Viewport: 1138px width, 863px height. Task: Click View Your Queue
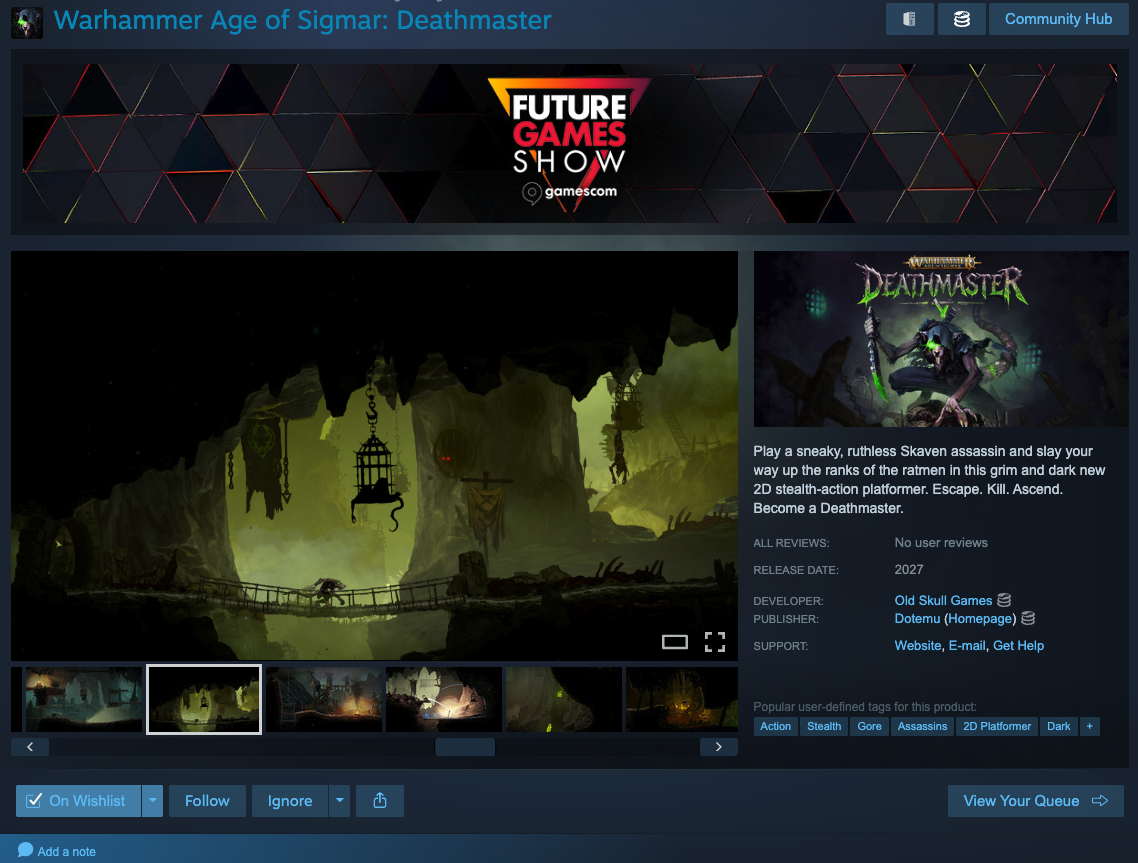tap(1036, 801)
